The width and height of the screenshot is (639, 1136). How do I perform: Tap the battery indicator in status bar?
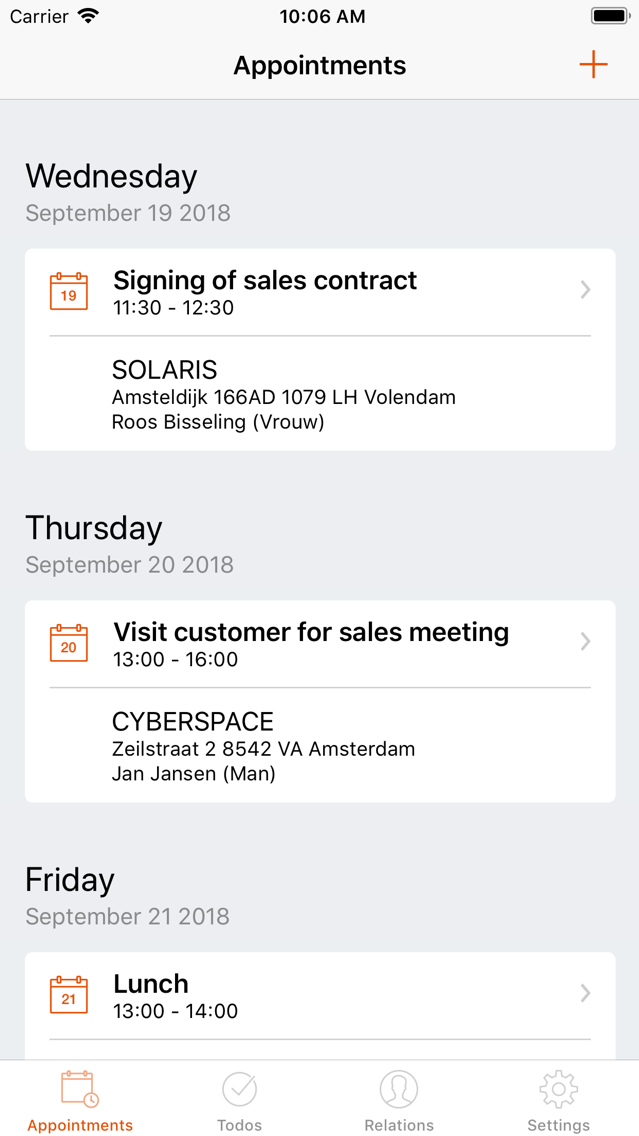click(x=609, y=15)
